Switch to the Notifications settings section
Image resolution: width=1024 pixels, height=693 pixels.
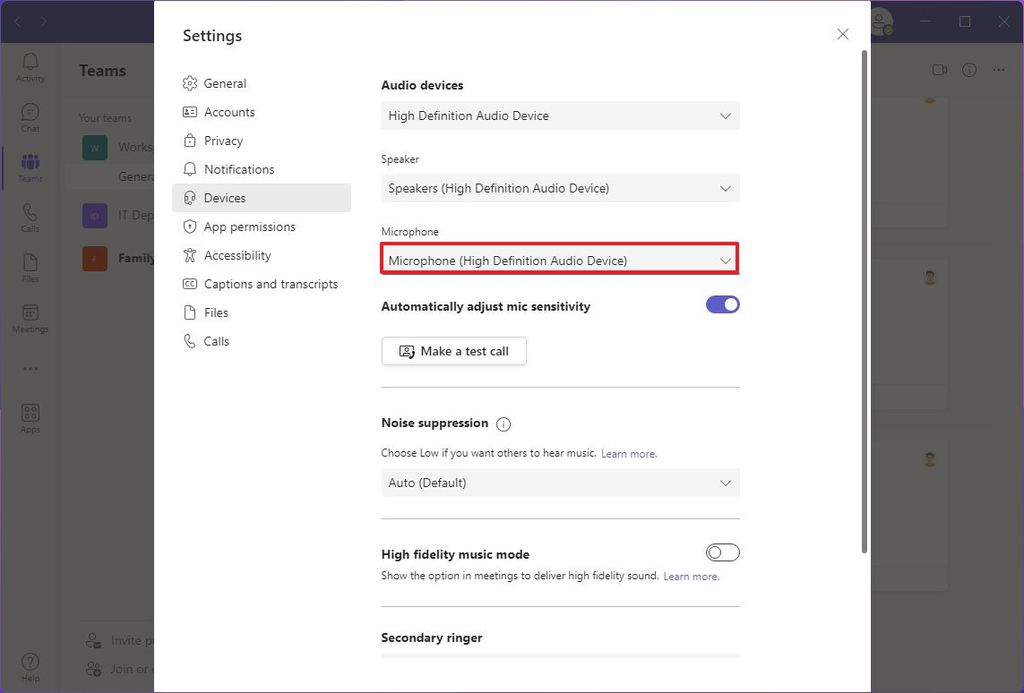[240, 169]
